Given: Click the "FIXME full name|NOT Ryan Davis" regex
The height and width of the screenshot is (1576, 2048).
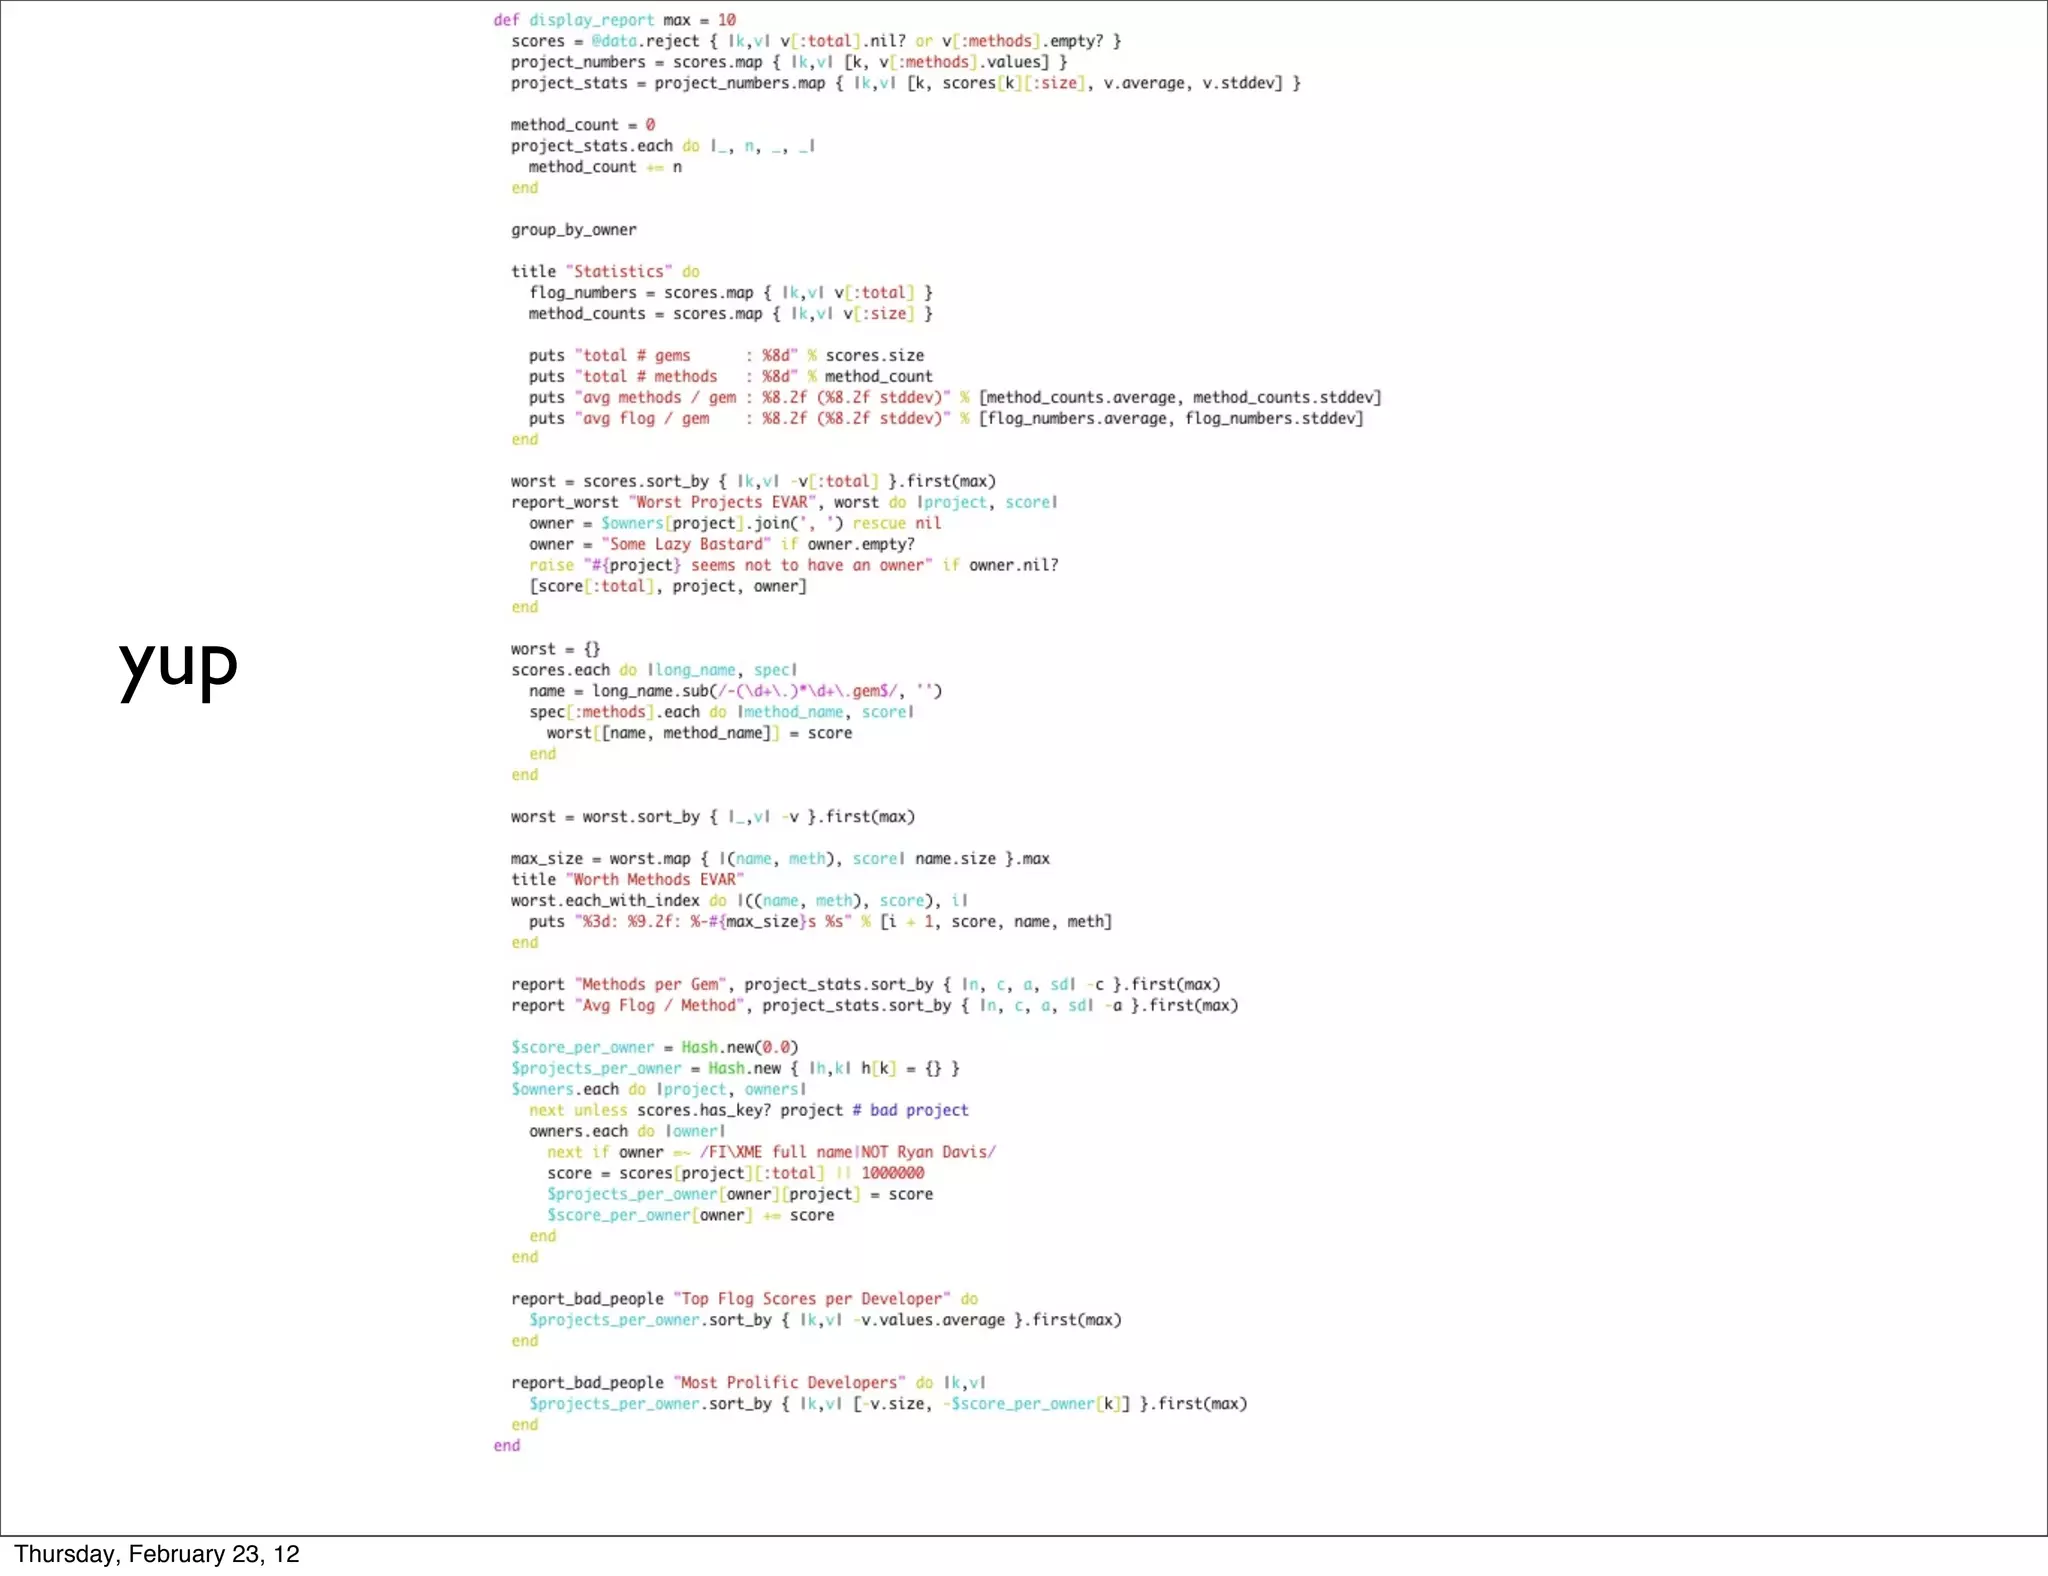Looking at the screenshot, I should click(x=848, y=1152).
